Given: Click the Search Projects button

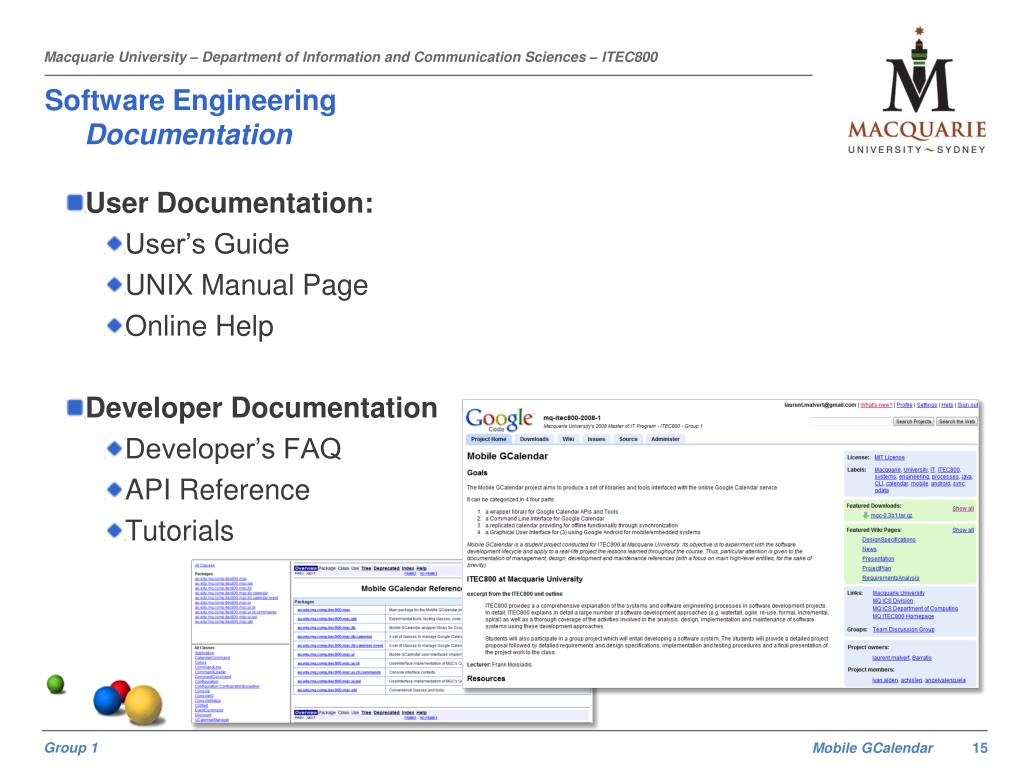Looking at the screenshot, I should [x=914, y=422].
